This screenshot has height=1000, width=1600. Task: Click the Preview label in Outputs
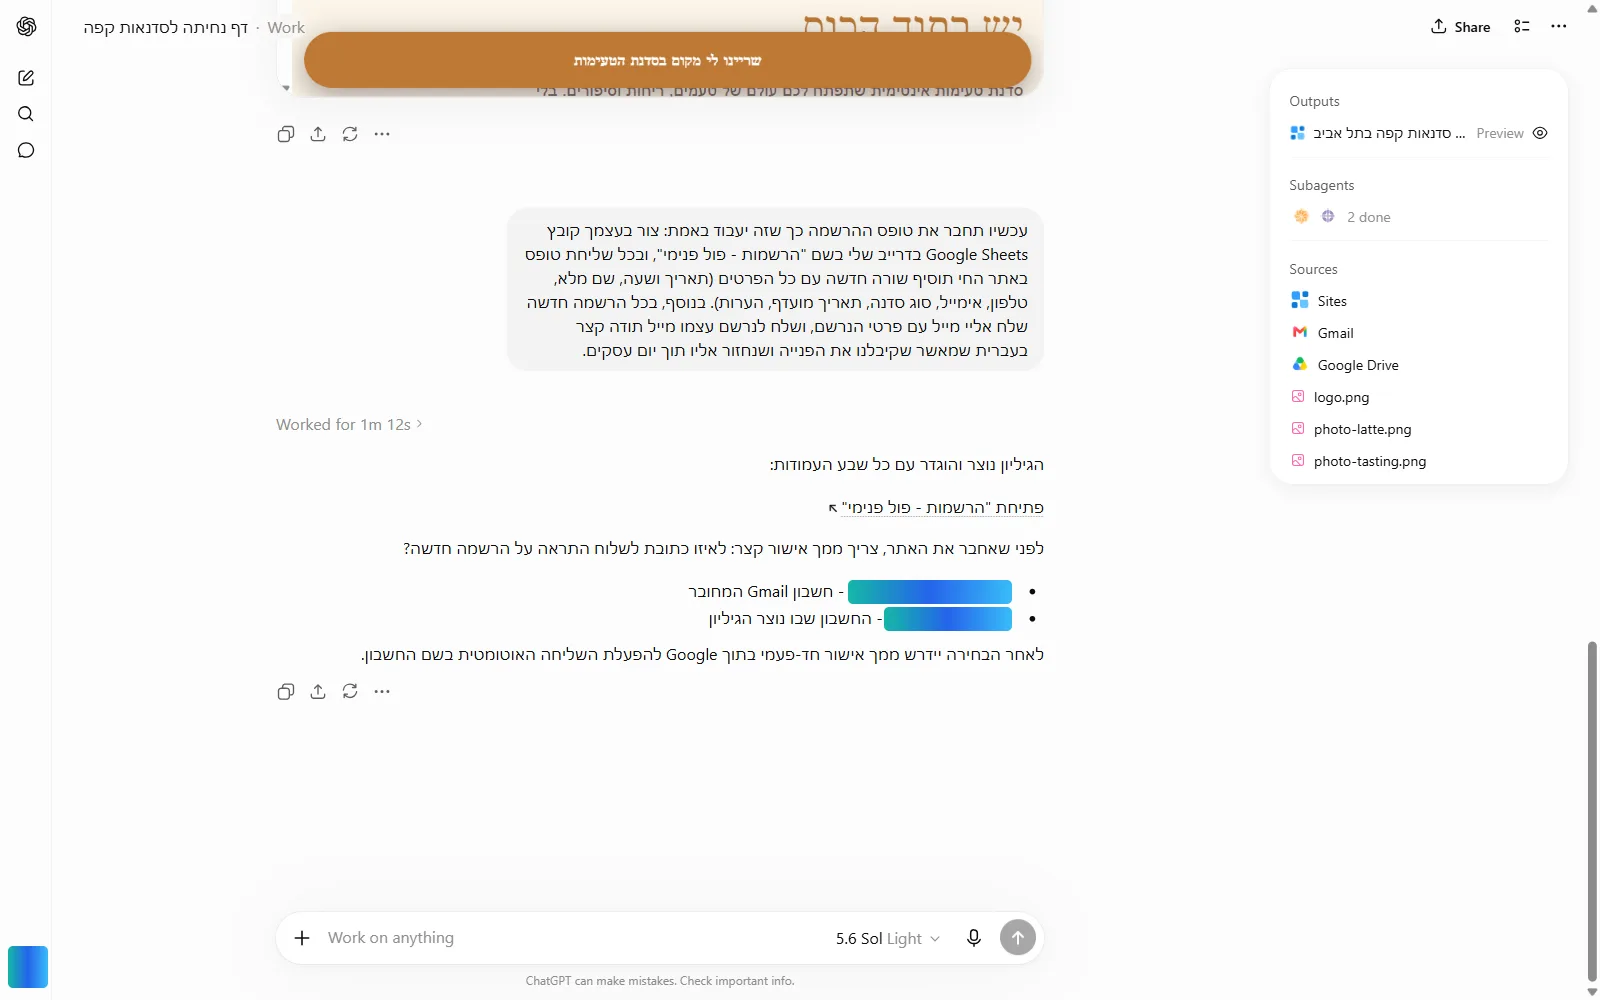pos(1500,133)
